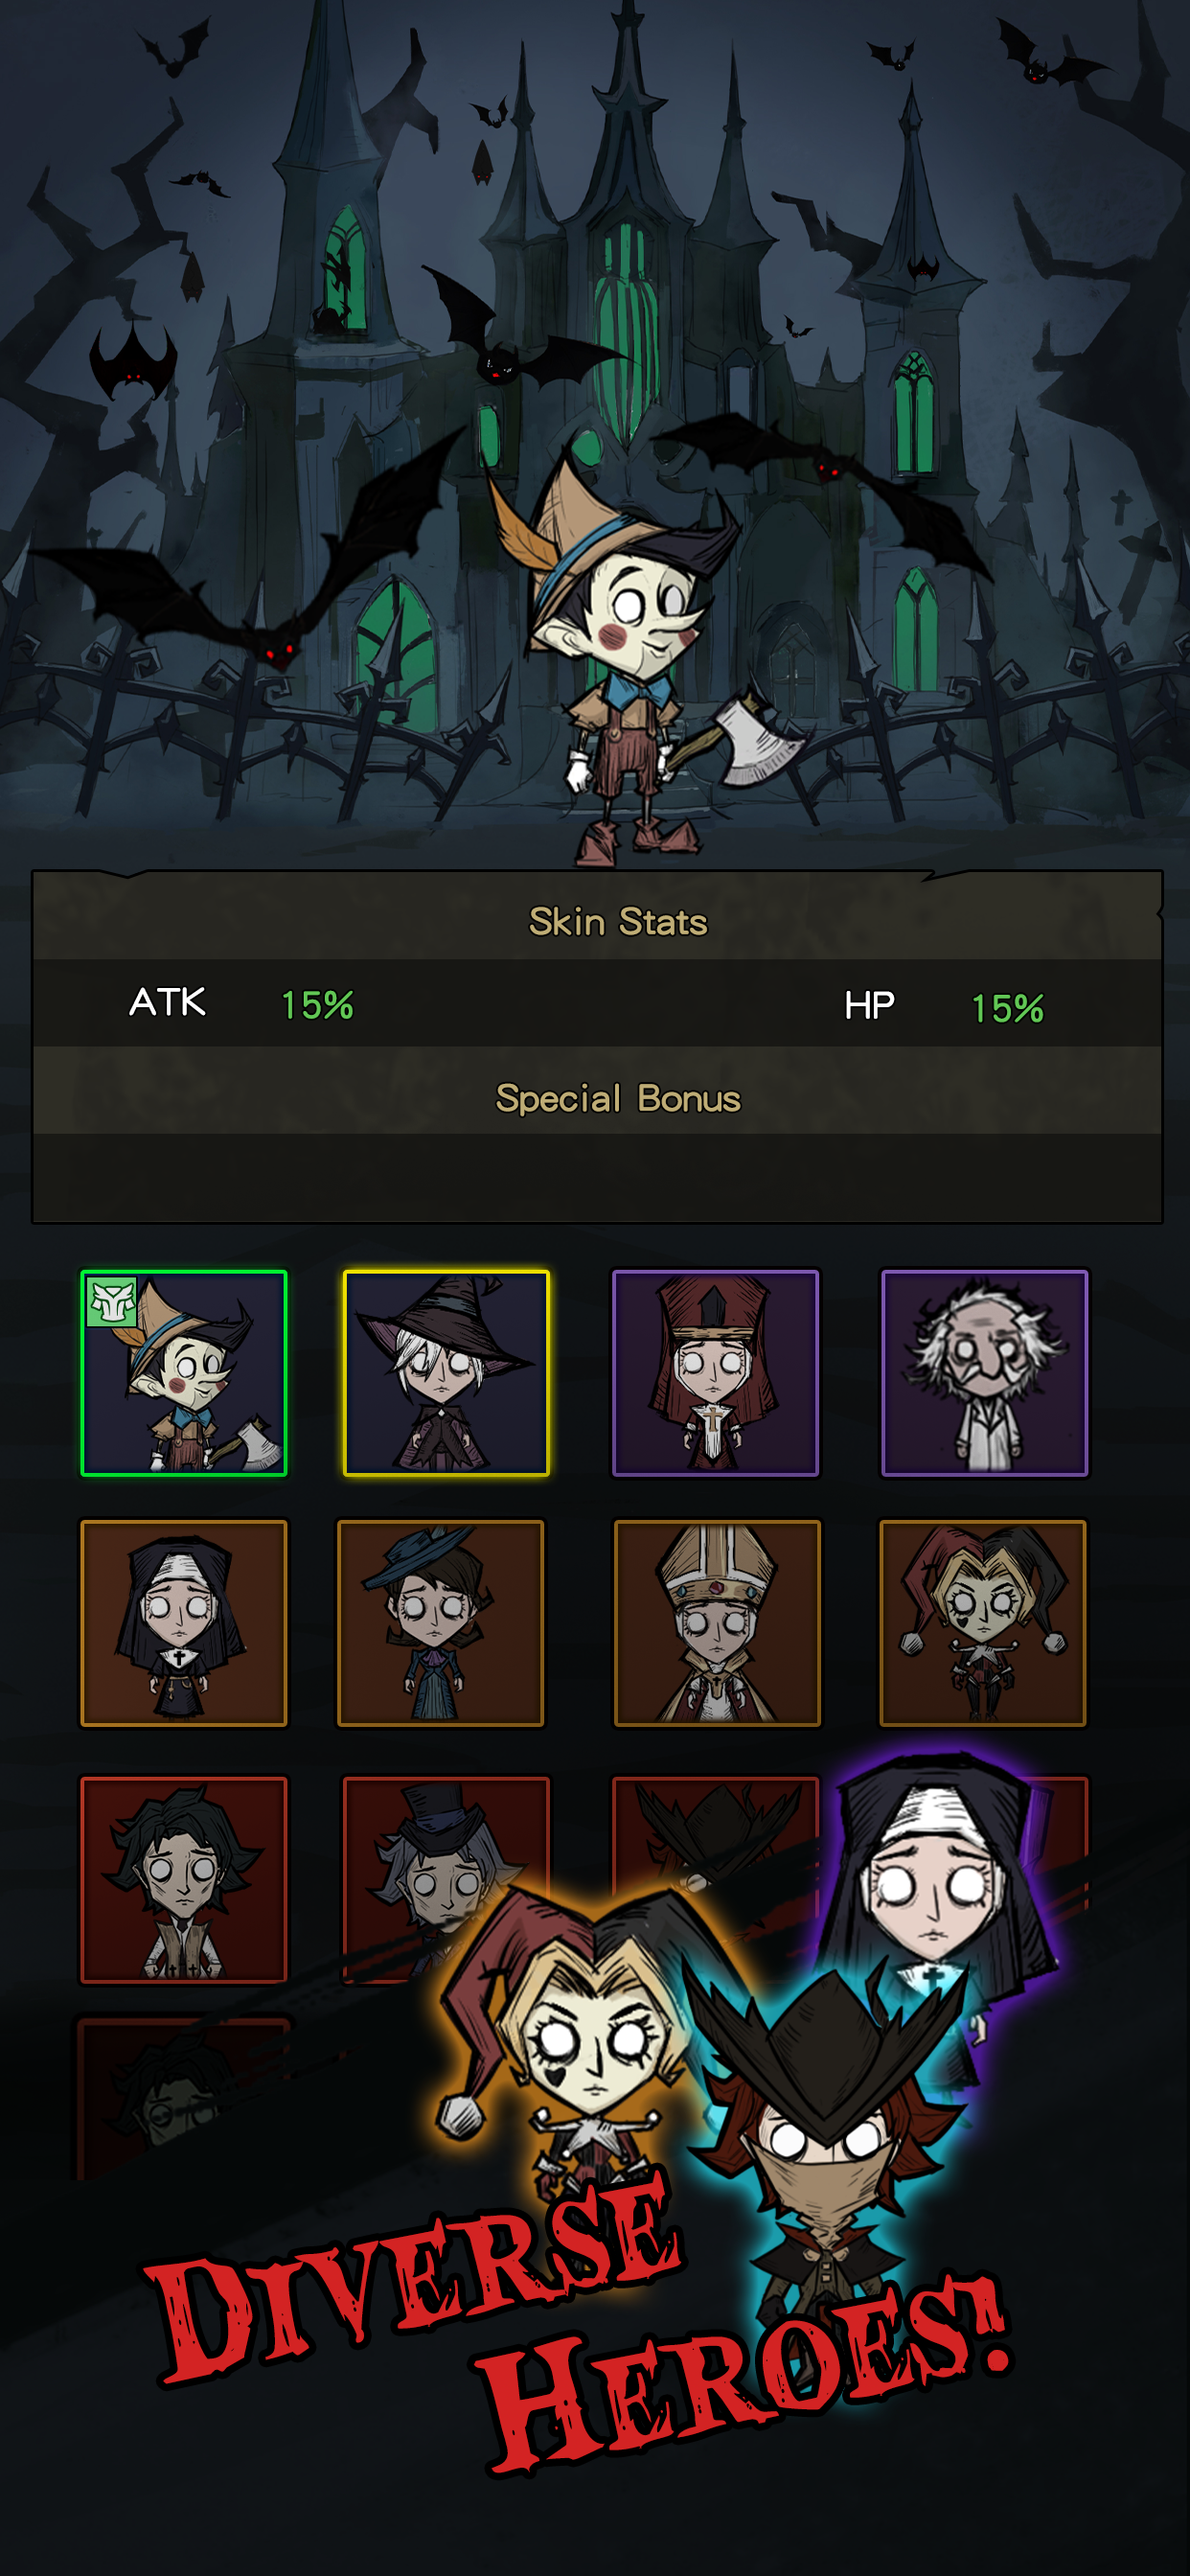1190x2576 pixels.
Task: Tap the ATK 15% stat value
Action: click(317, 1004)
